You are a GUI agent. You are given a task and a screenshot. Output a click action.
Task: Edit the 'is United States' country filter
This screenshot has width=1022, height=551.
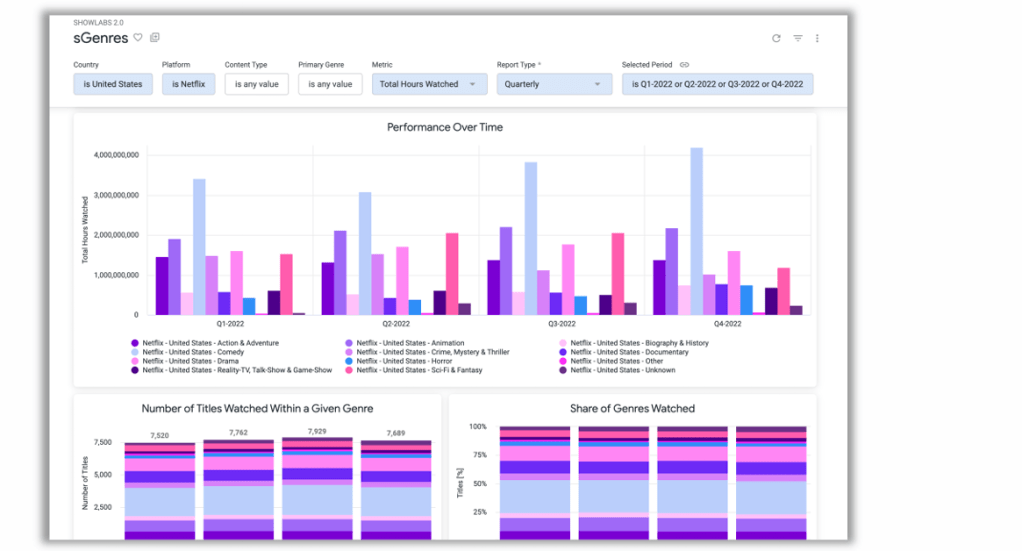[x=113, y=84]
